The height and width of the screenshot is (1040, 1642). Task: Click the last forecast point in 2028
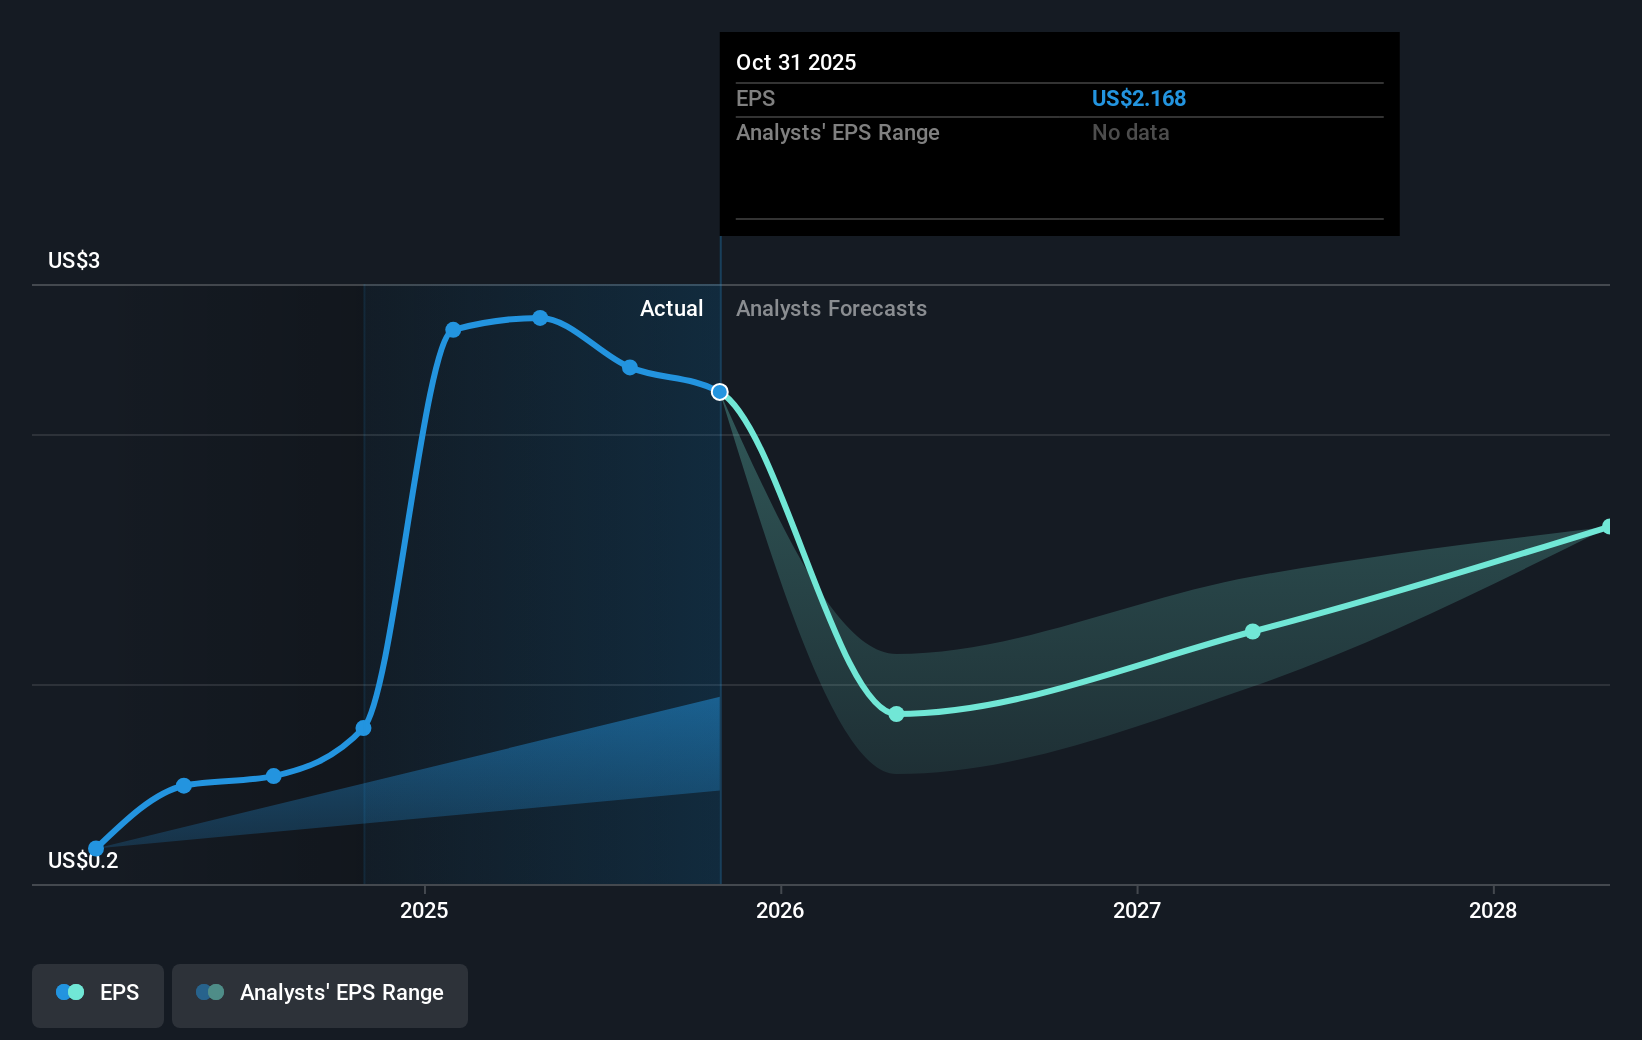(1608, 527)
